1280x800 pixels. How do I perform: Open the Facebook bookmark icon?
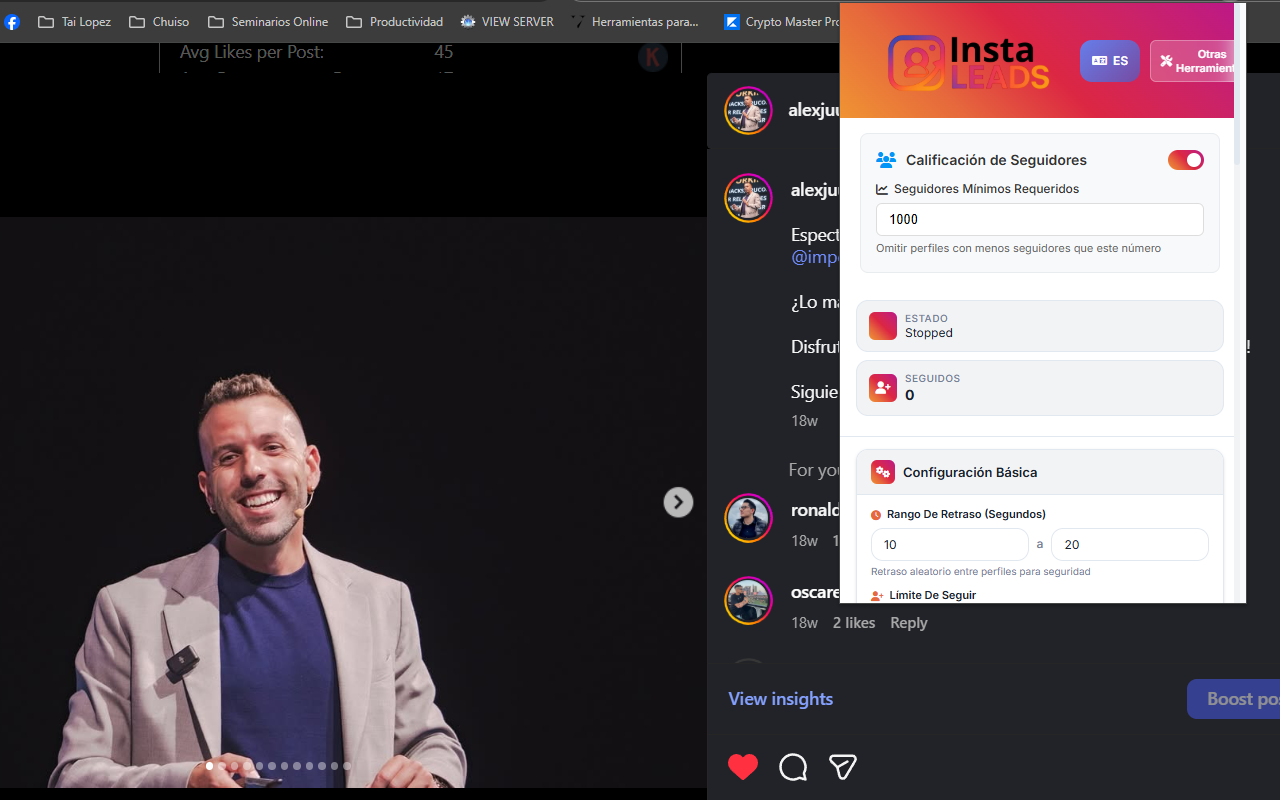[12, 22]
